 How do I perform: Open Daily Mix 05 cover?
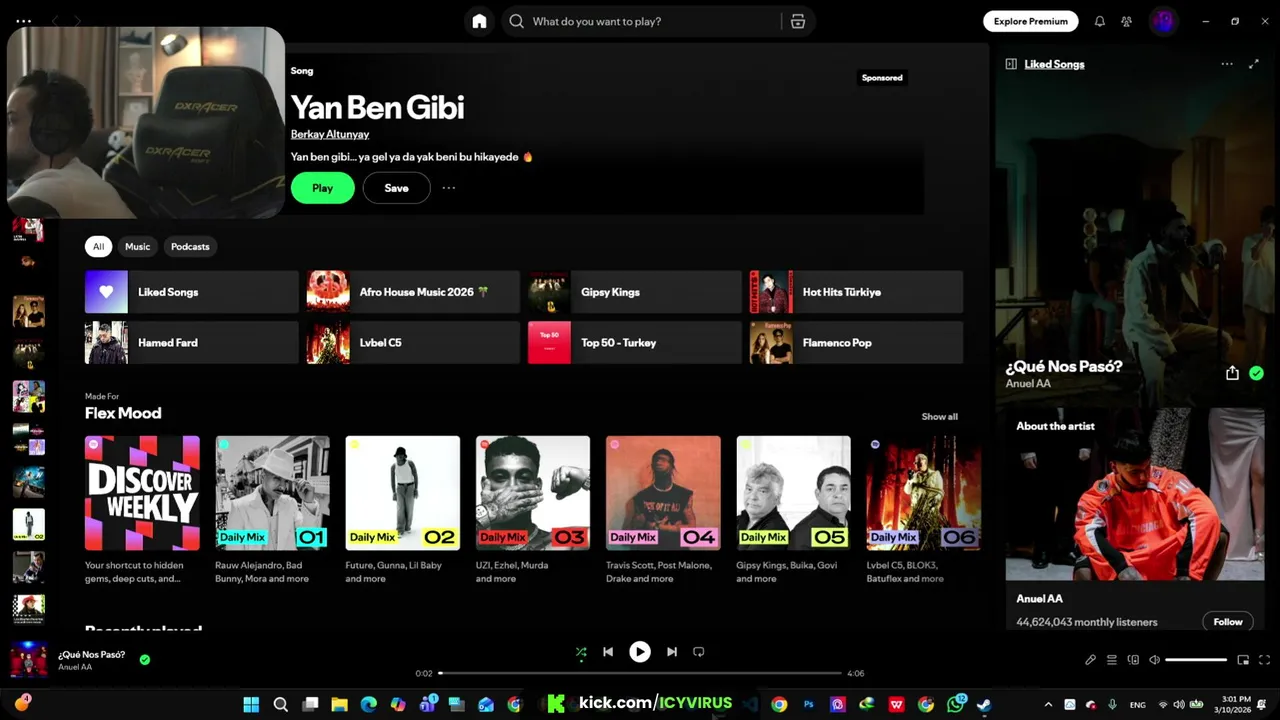click(x=794, y=493)
